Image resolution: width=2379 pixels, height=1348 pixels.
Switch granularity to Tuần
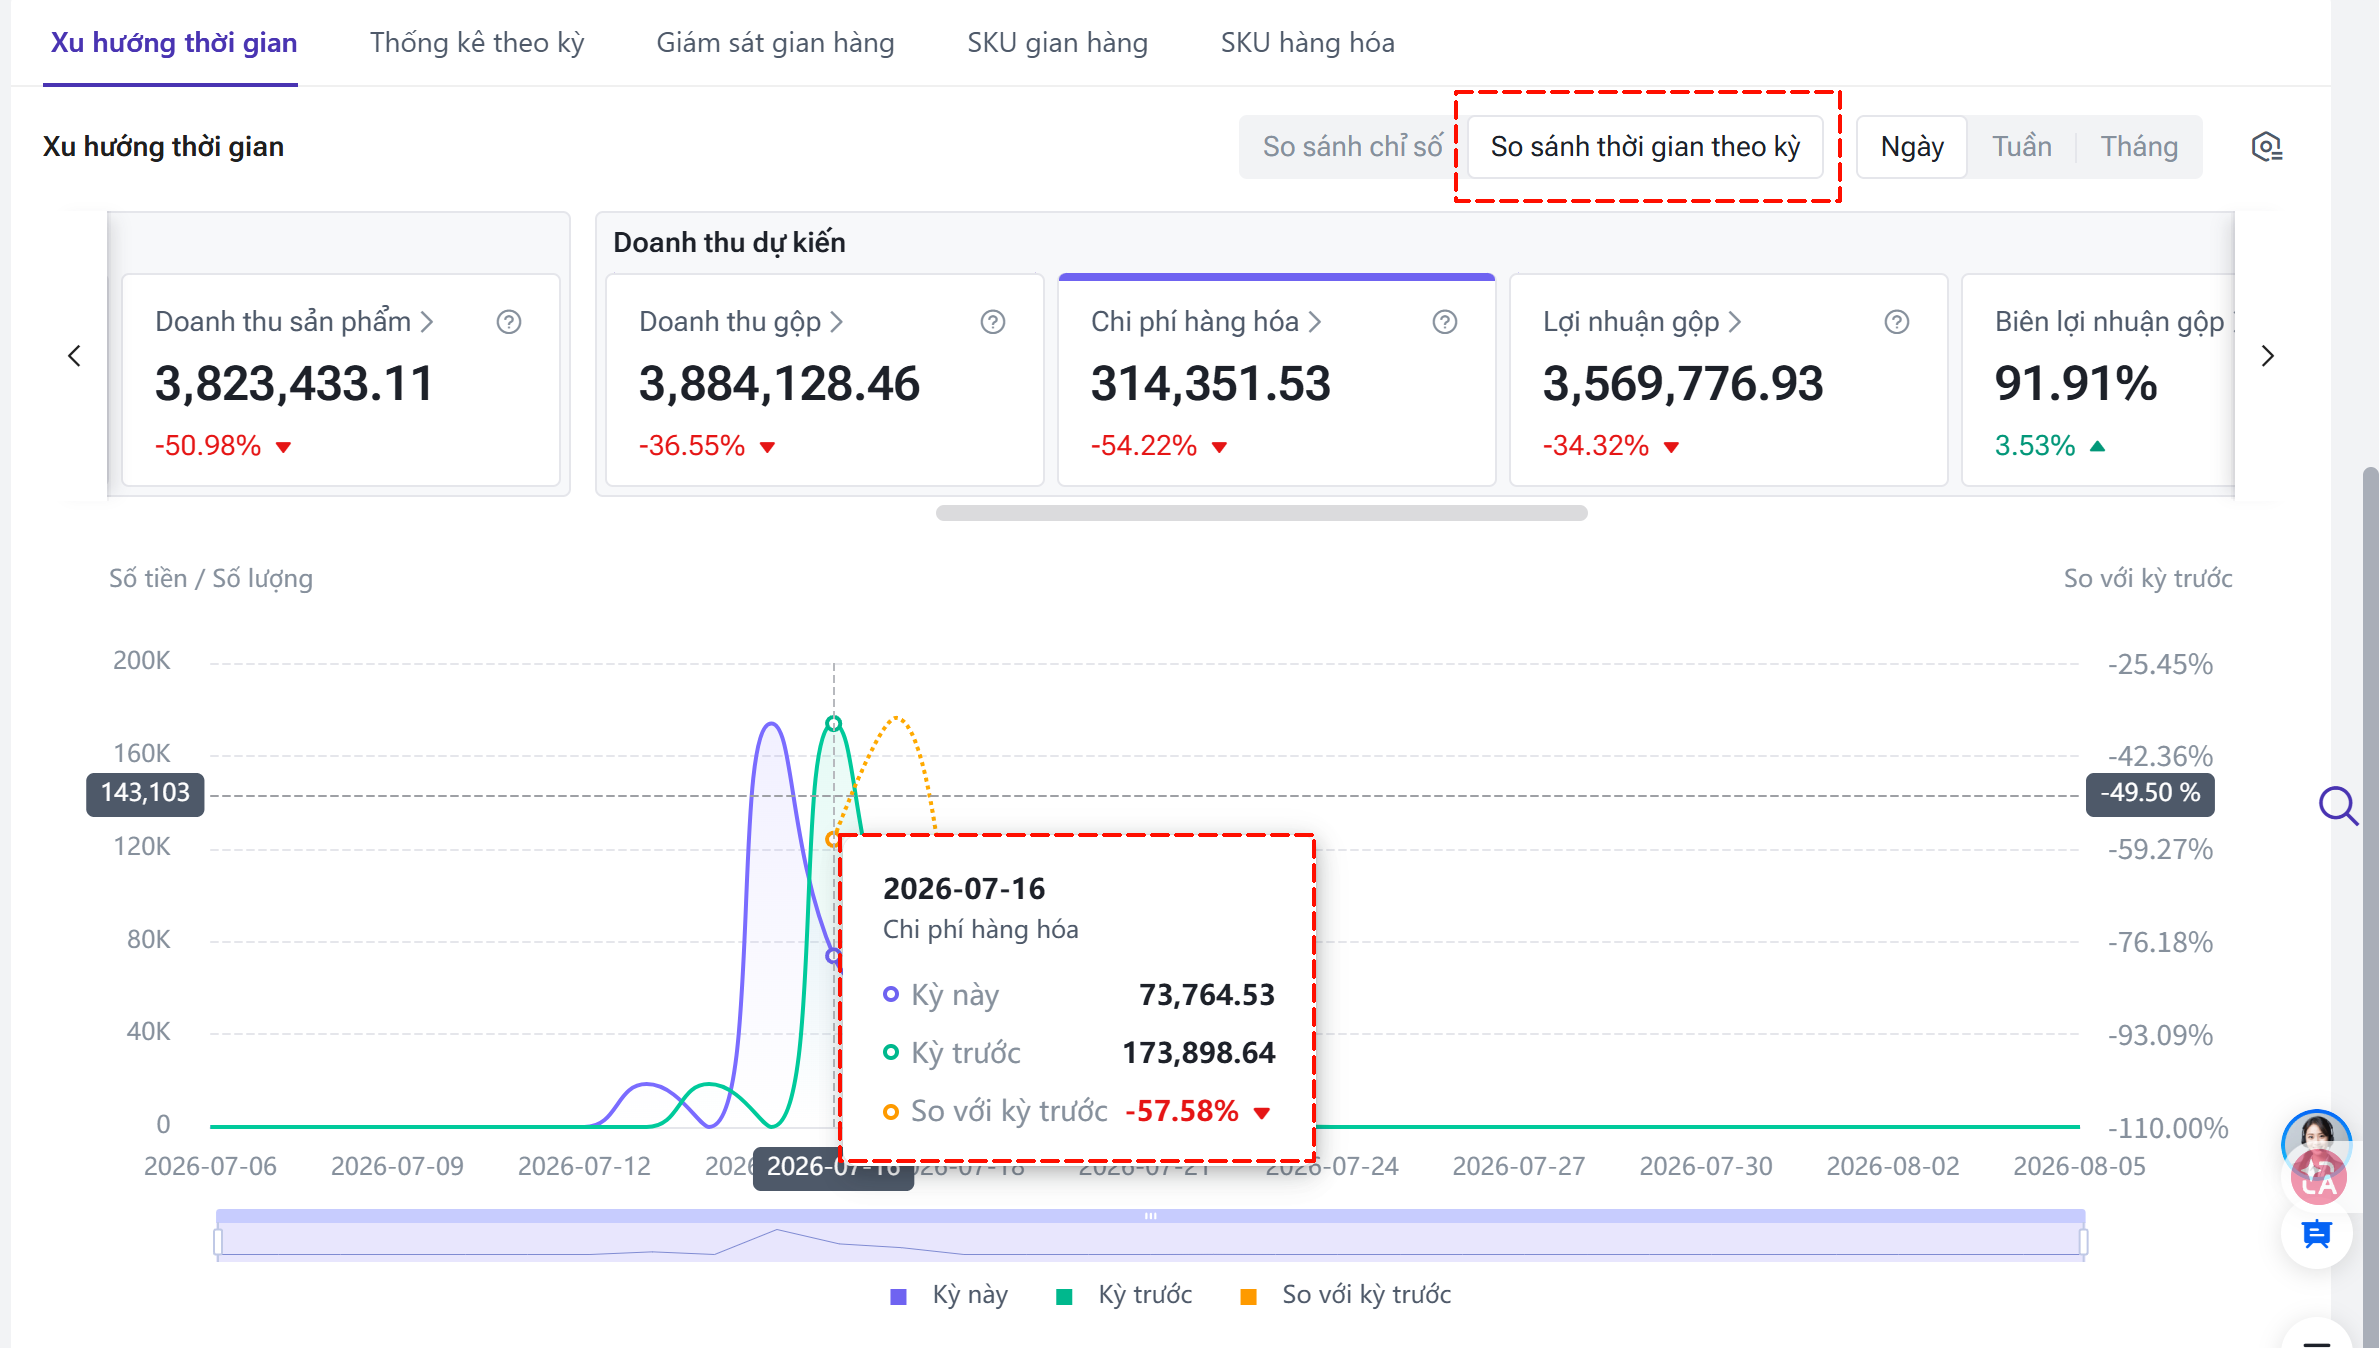pyautogui.click(x=2021, y=147)
